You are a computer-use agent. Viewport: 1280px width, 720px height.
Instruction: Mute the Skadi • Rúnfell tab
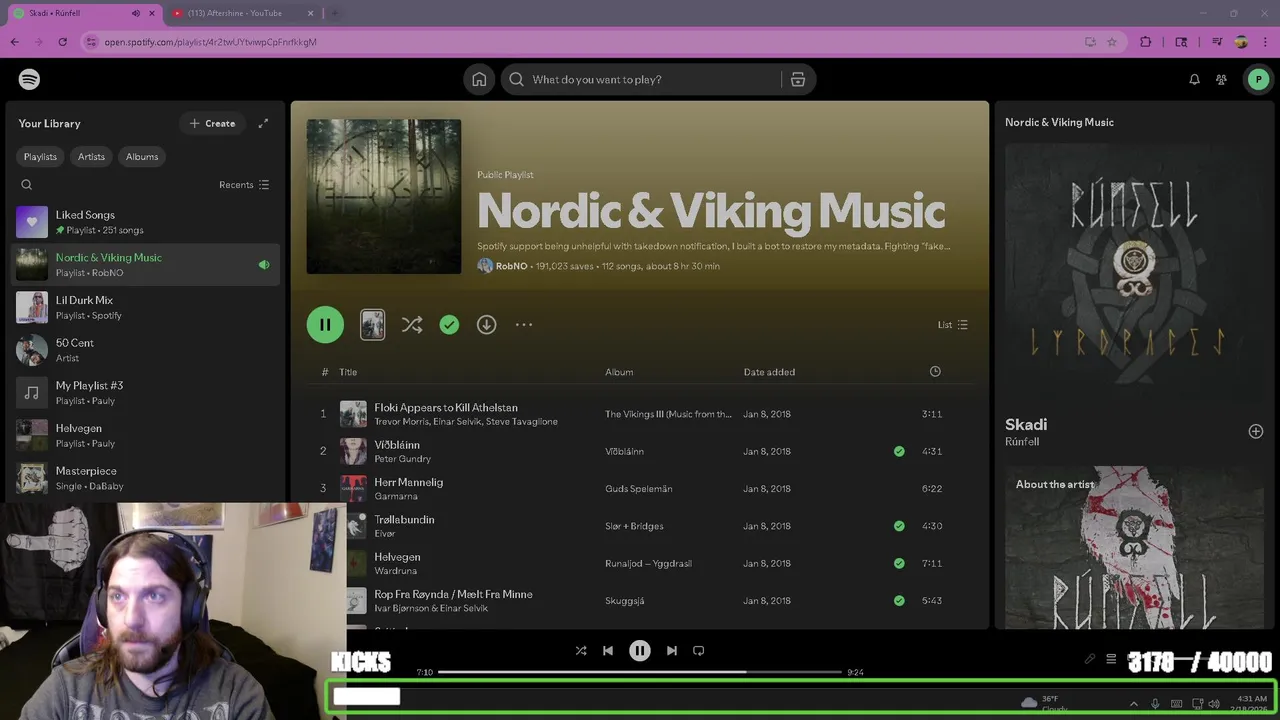pyautogui.click(x=136, y=13)
